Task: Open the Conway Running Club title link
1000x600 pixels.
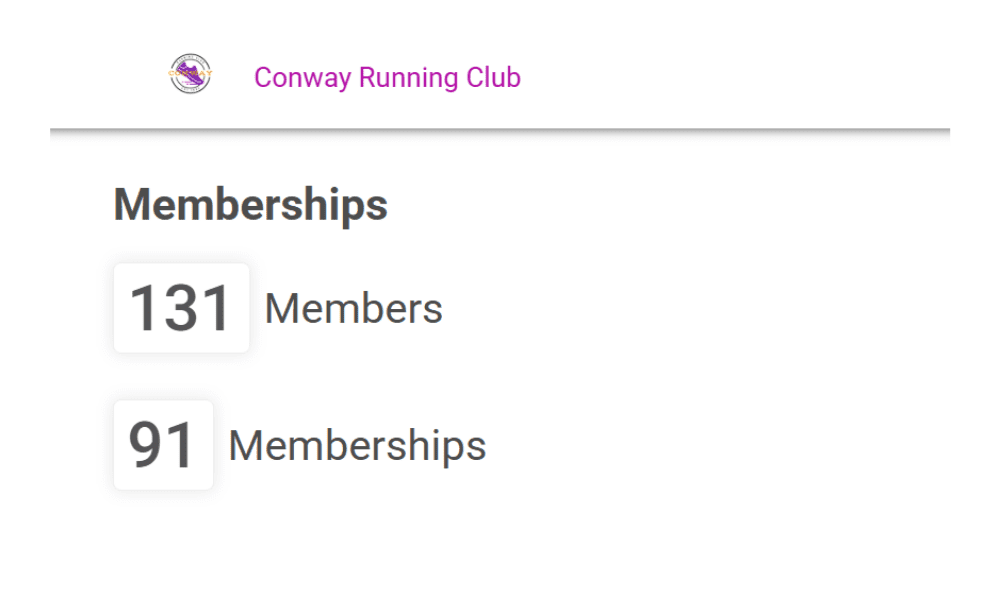Action: tap(387, 78)
